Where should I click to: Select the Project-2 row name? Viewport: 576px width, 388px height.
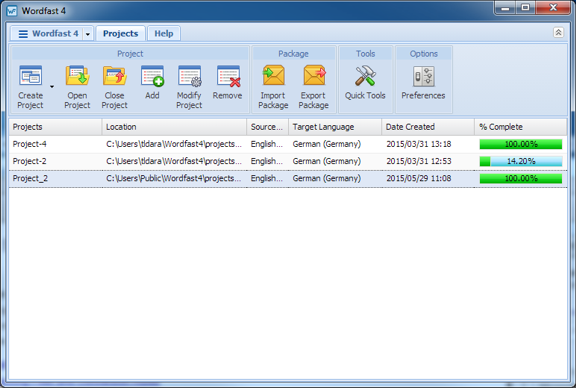(x=30, y=161)
